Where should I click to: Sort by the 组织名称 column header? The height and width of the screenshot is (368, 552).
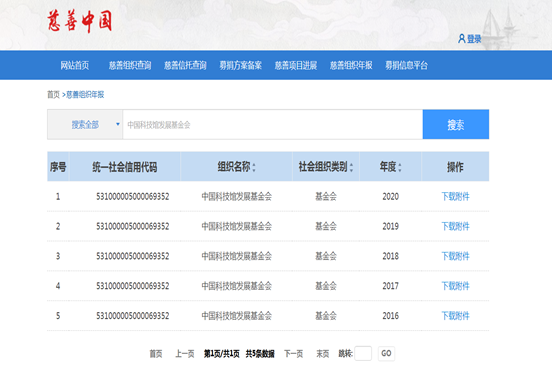(236, 167)
